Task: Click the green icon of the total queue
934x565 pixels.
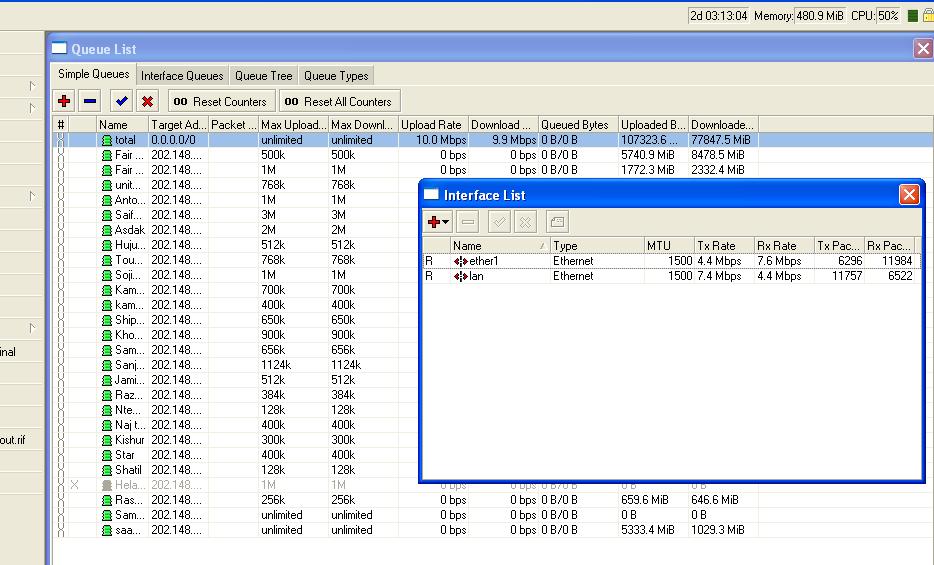Action: pyautogui.click(x=106, y=140)
